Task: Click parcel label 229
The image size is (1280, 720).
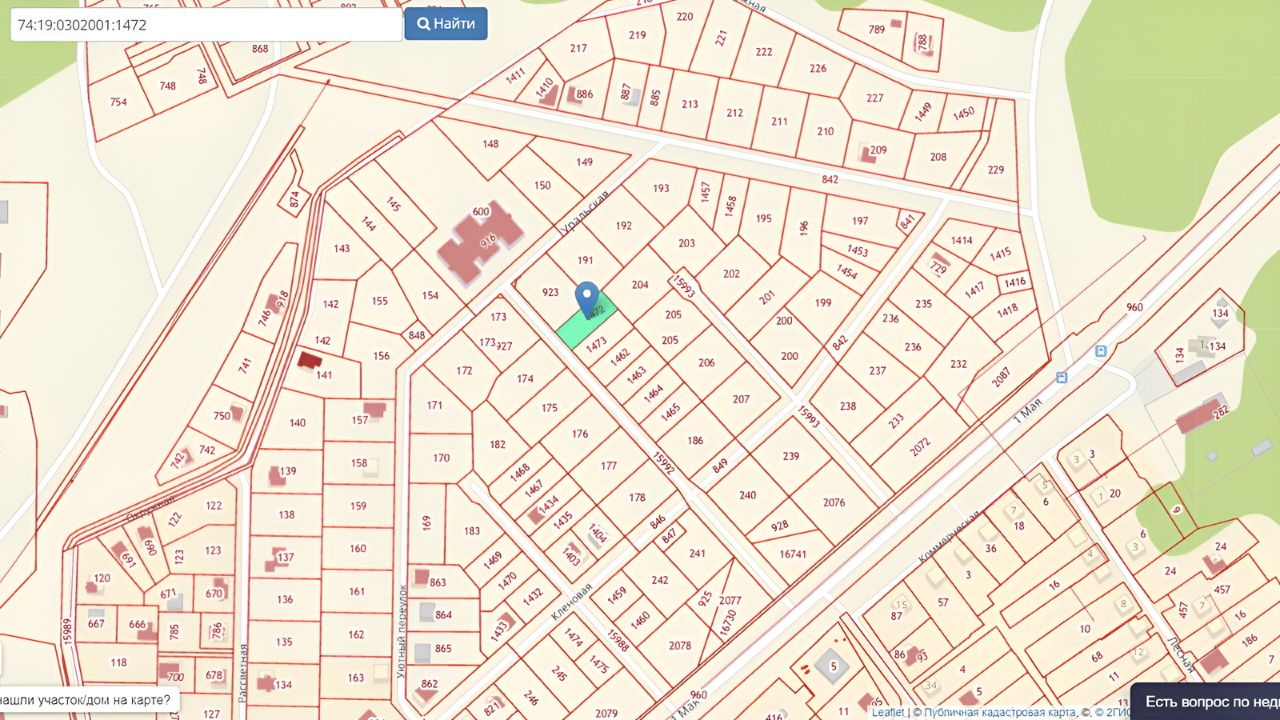Action: tap(995, 170)
